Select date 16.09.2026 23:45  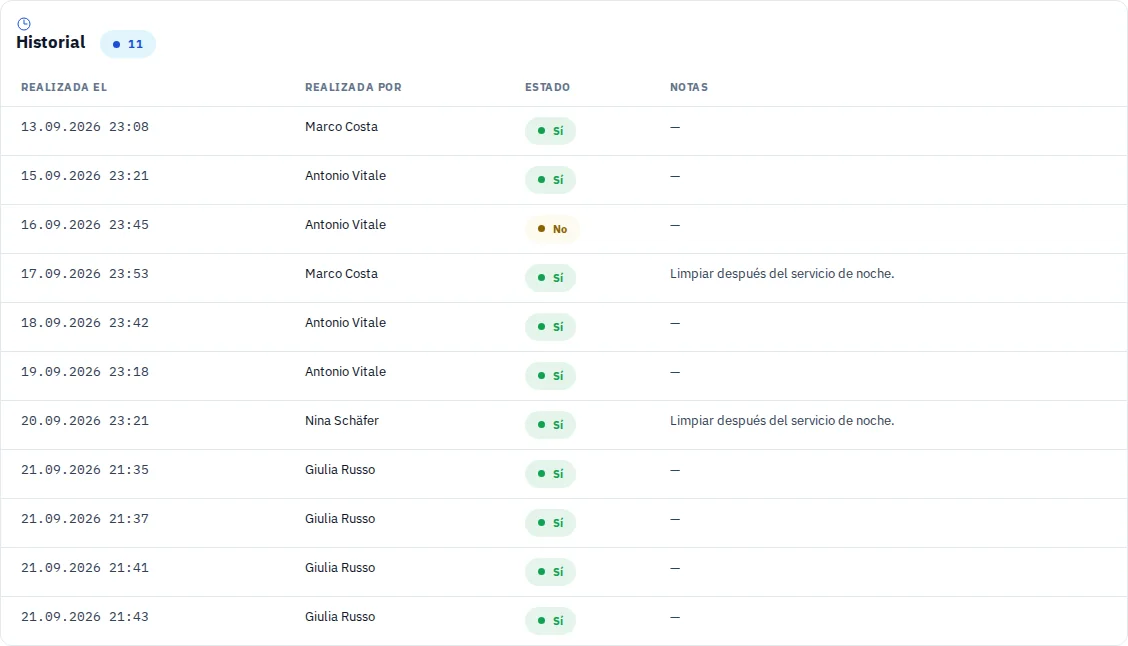(x=85, y=224)
